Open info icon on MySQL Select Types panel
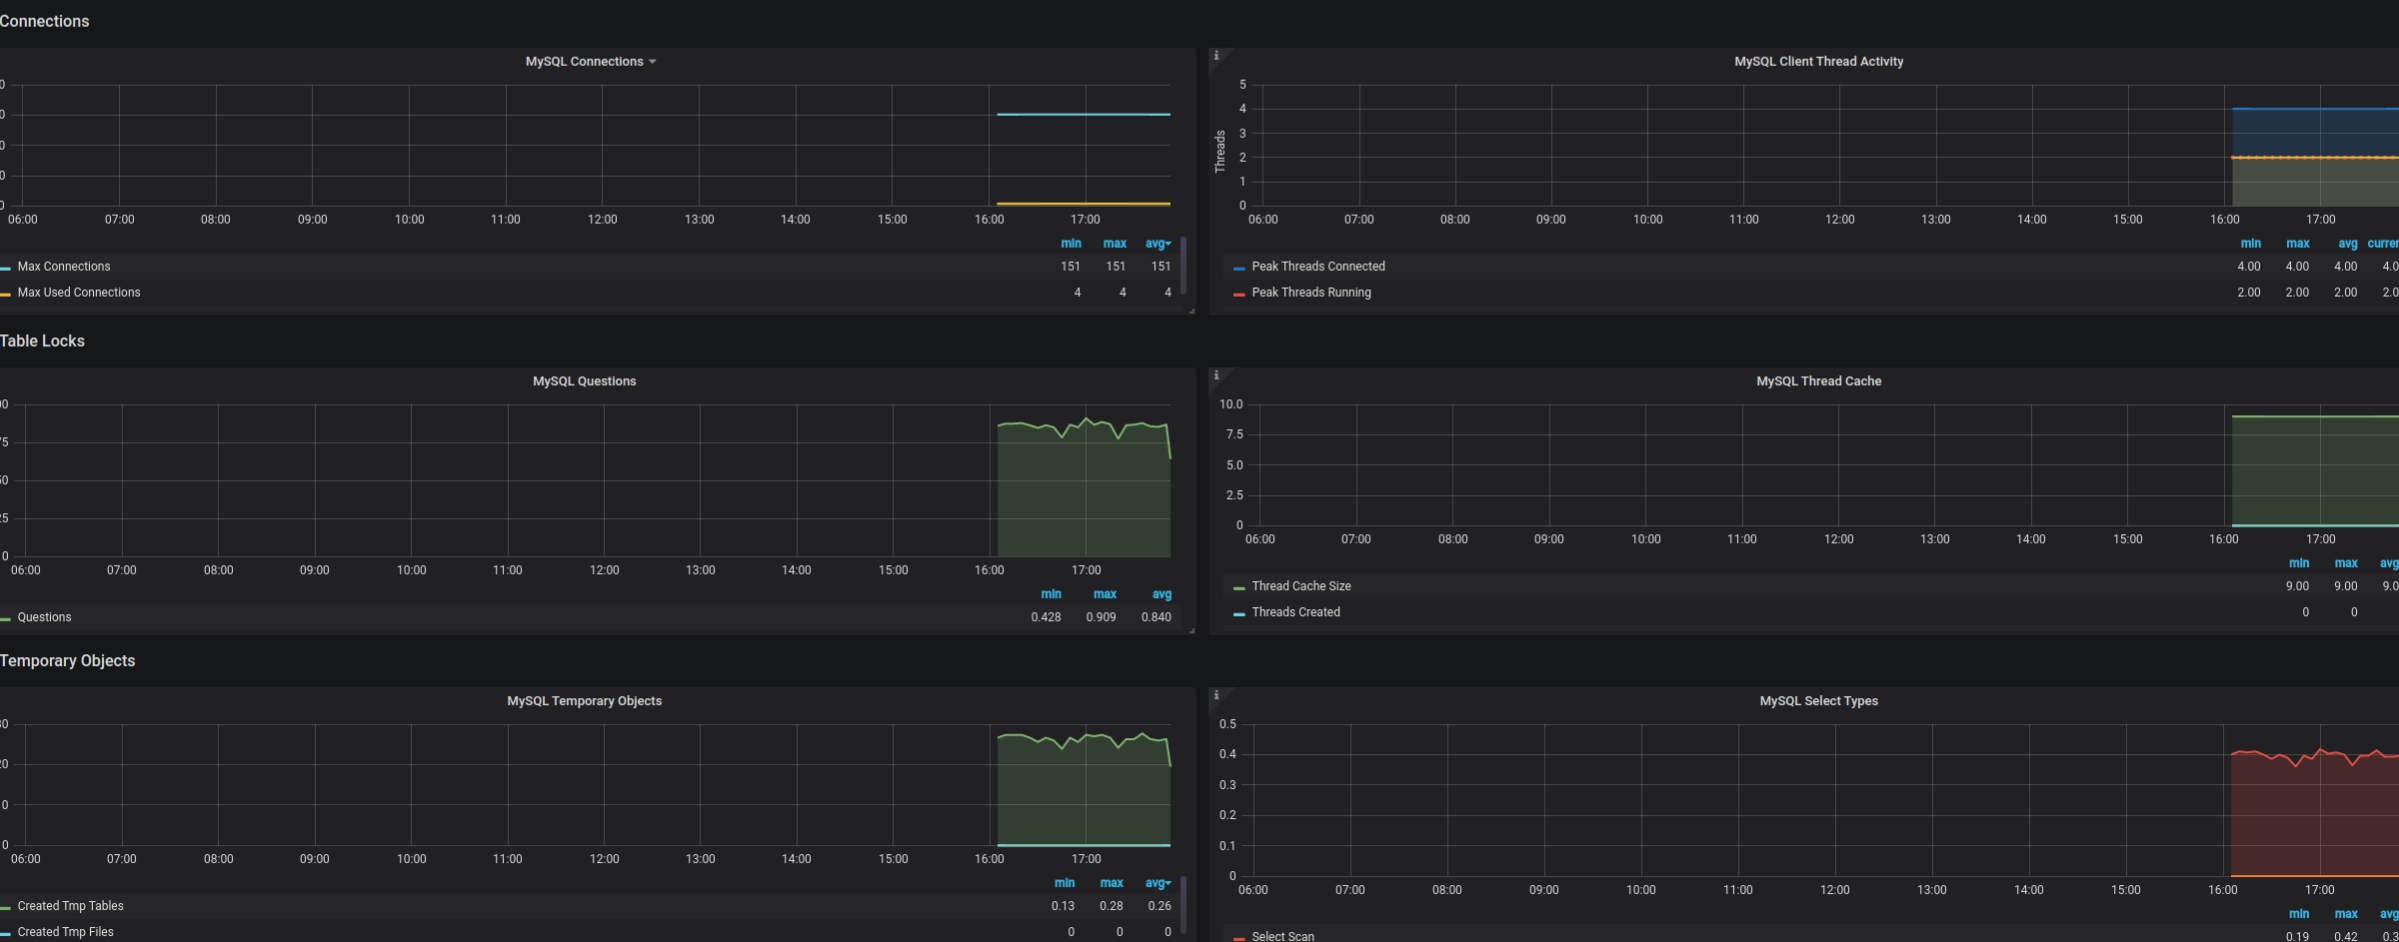This screenshot has width=2399, height=942. [1216, 696]
